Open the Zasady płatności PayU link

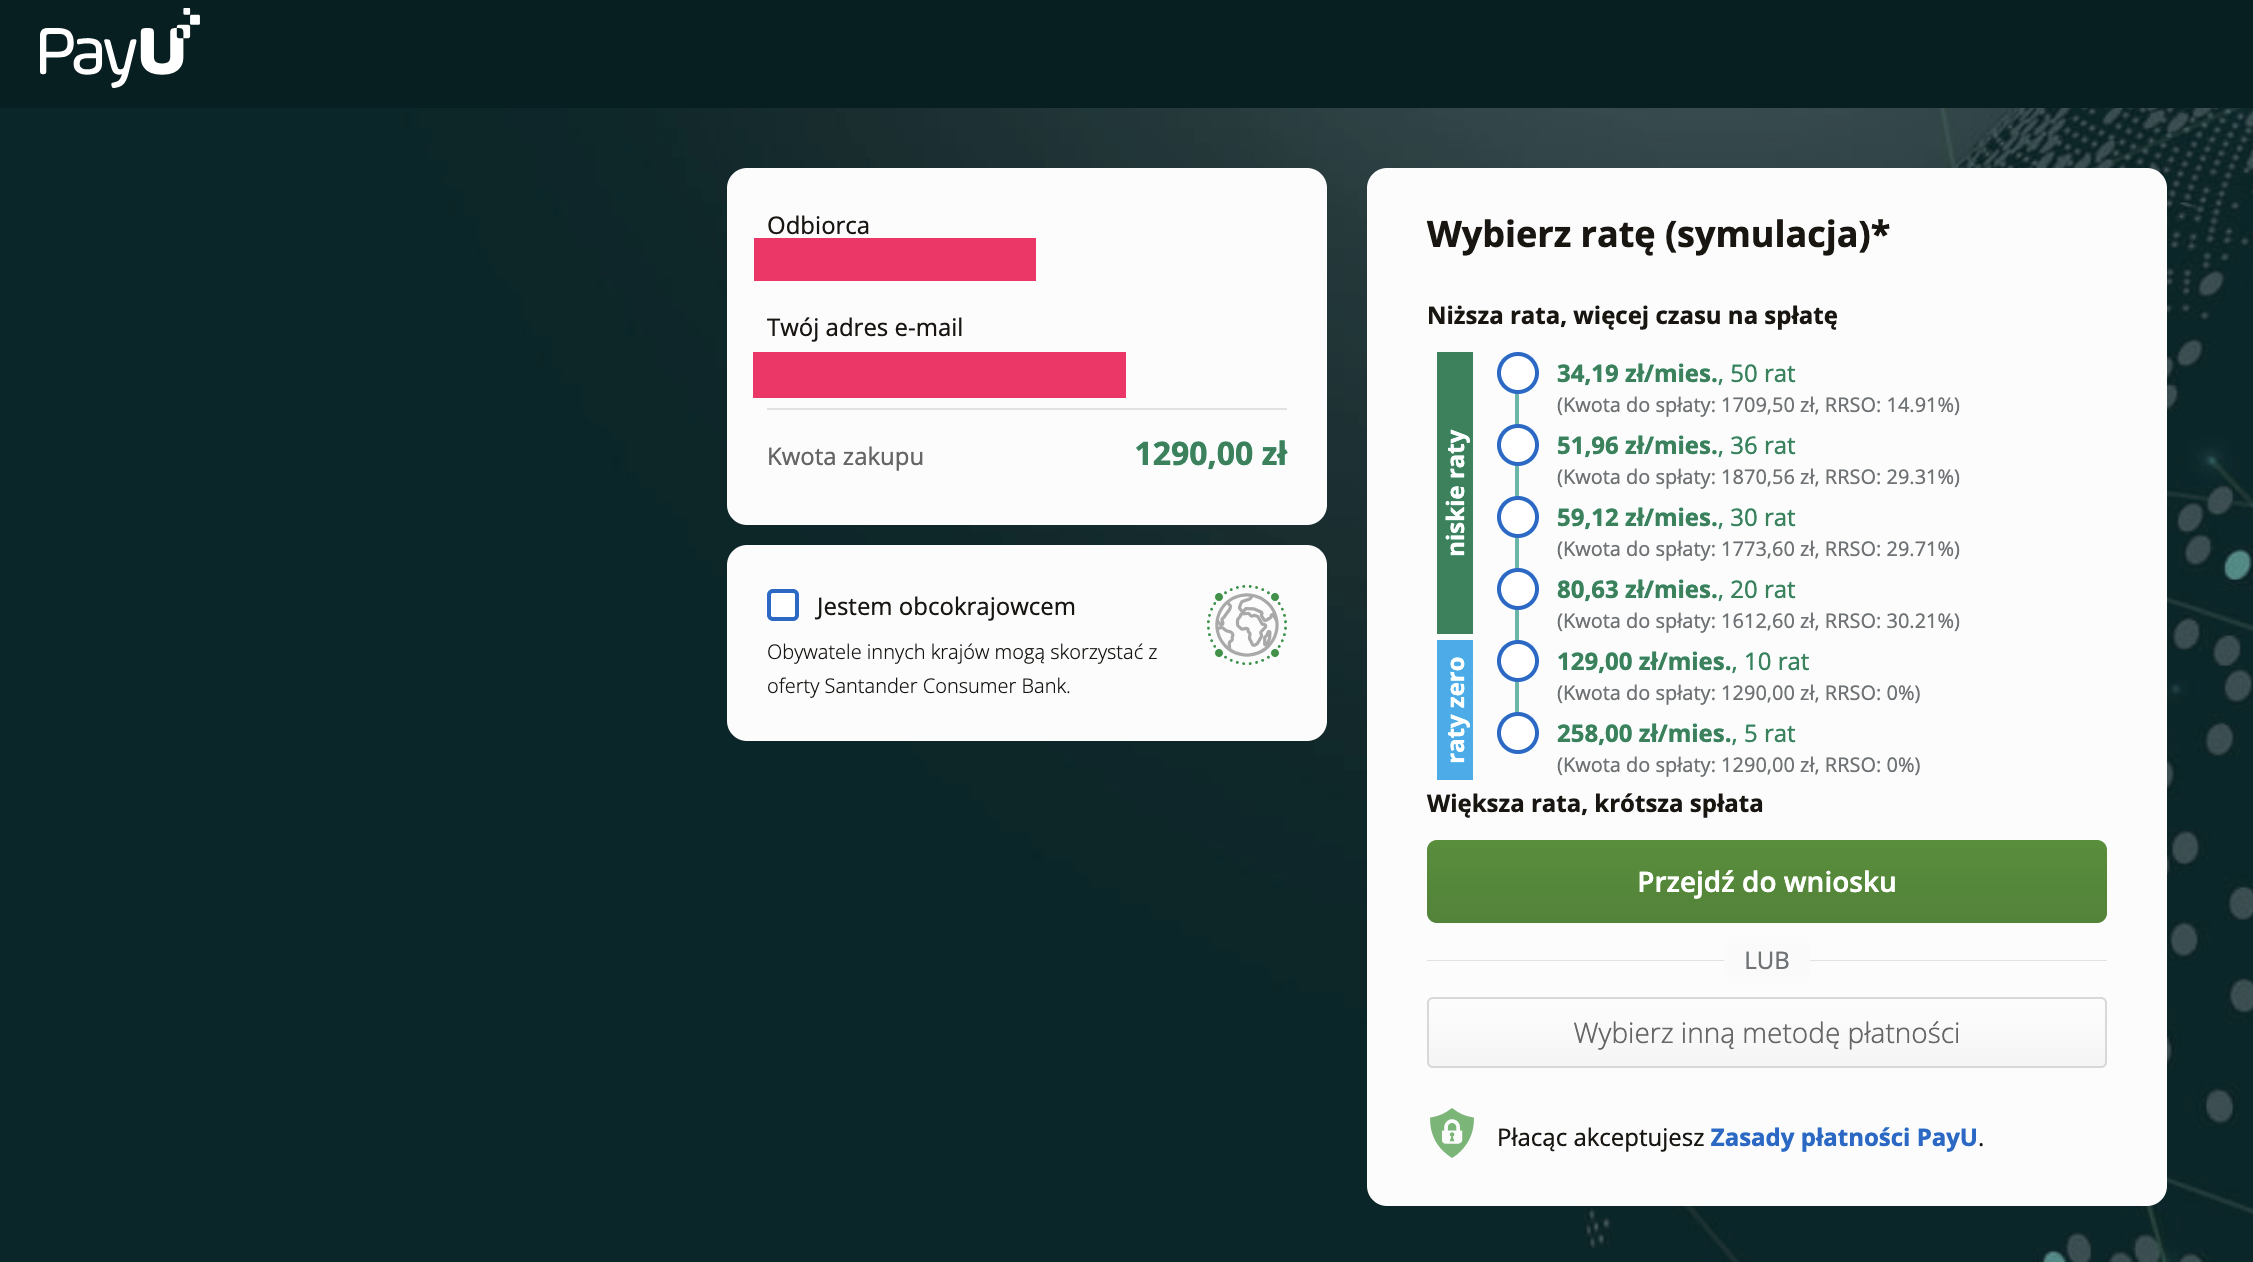pos(1843,1137)
